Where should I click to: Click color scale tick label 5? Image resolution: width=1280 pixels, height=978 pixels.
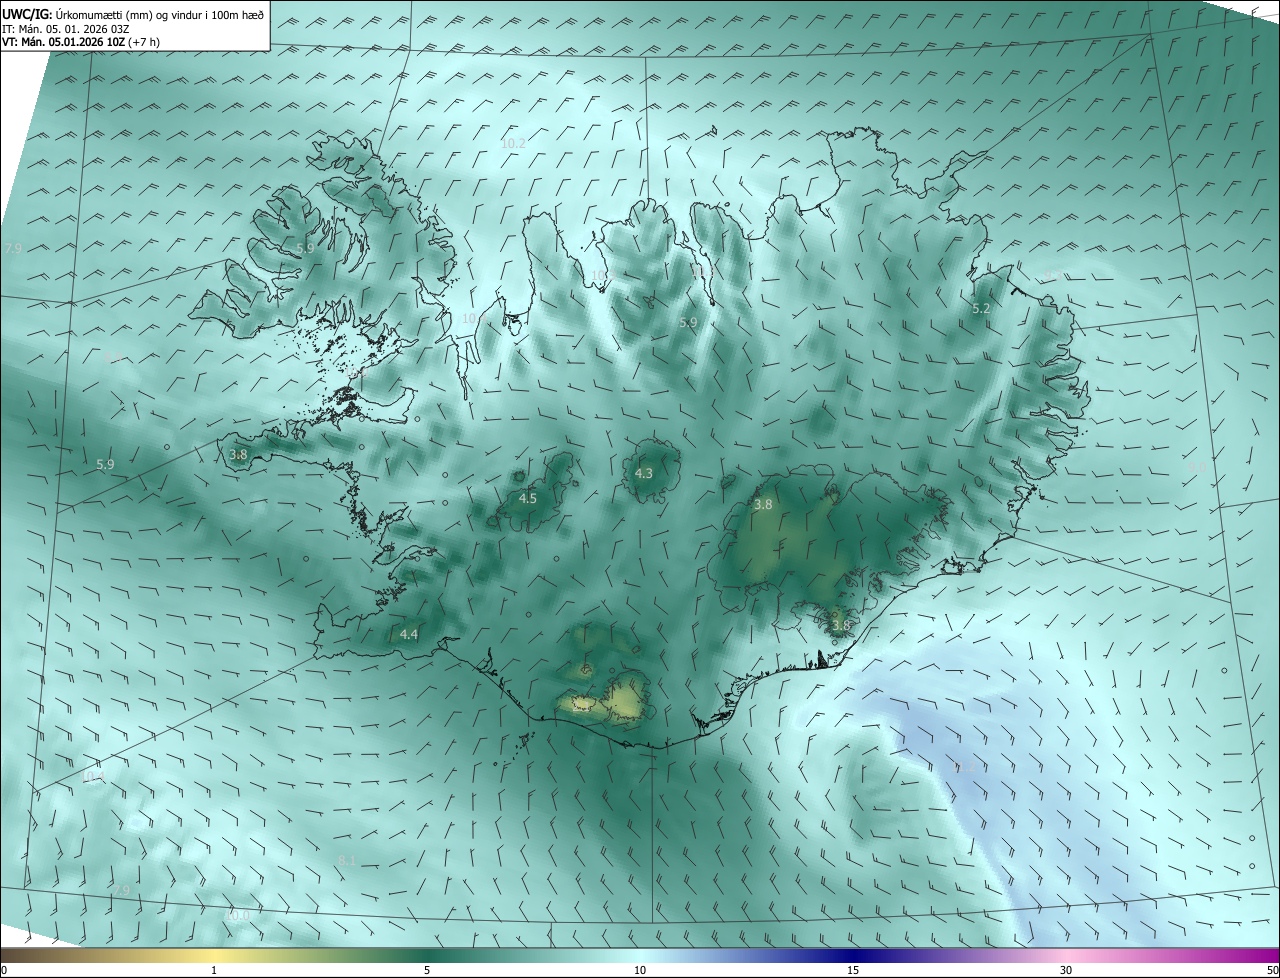pyautogui.click(x=427, y=970)
